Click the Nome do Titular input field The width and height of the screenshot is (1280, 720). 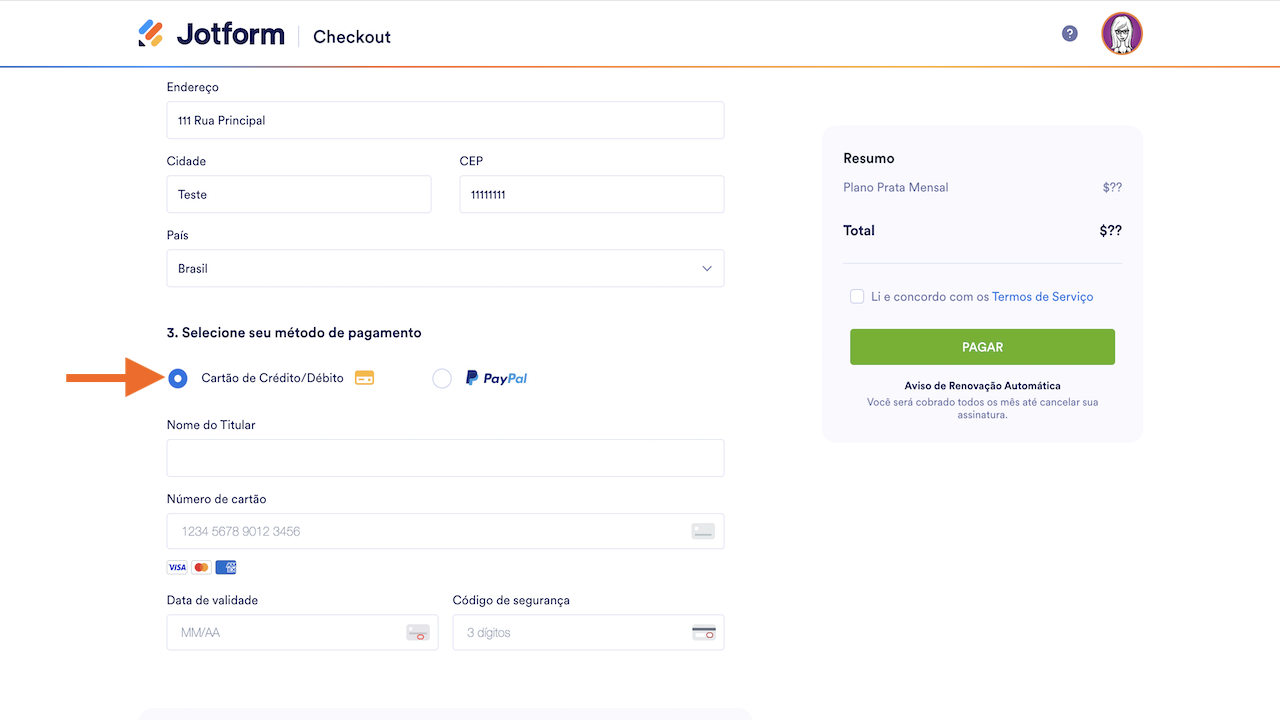[x=445, y=457]
